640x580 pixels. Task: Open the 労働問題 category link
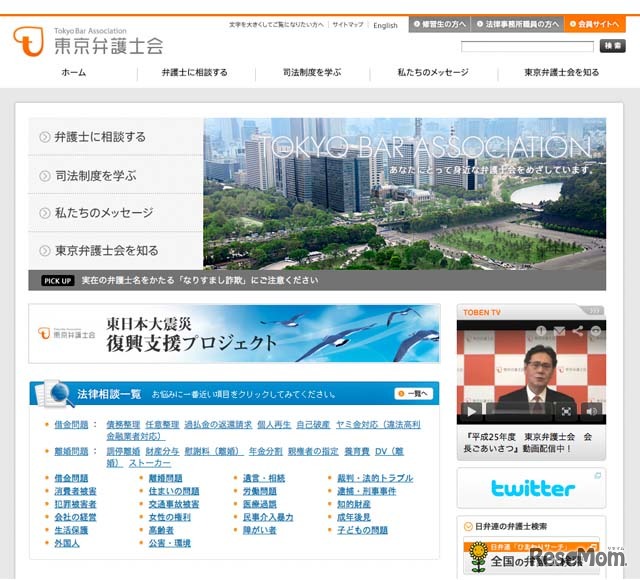(260, 491)
